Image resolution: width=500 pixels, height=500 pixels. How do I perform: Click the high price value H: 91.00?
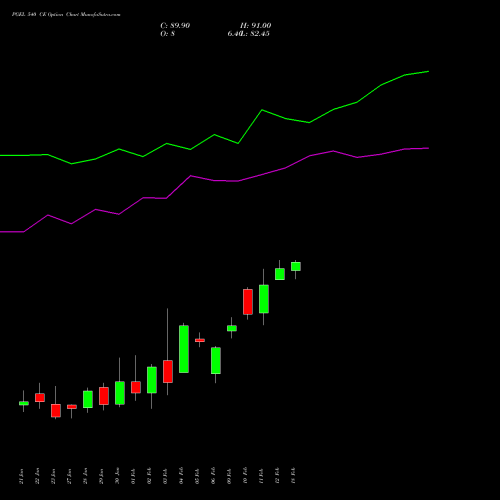[x=255, y=26]
